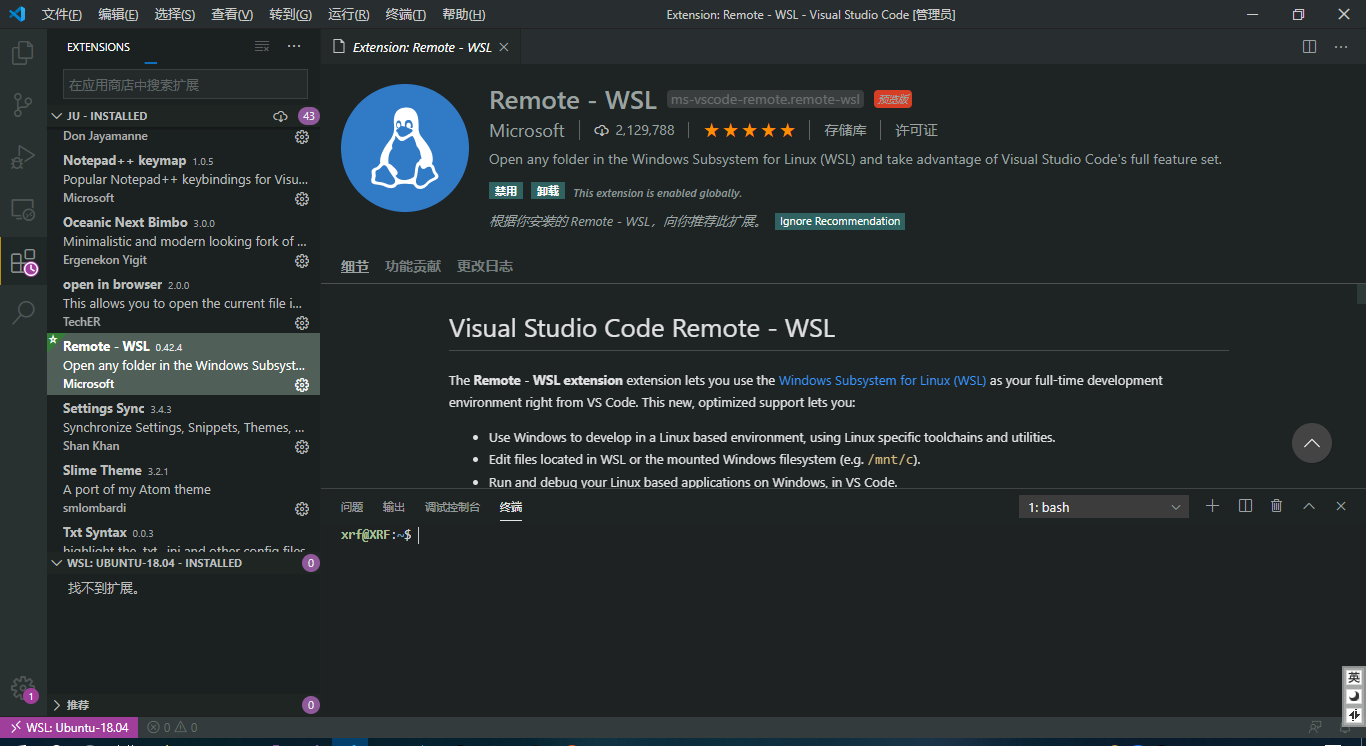1366x746 pixels.
Task: Open the 运行(R) menu
Action: (348, 14)
